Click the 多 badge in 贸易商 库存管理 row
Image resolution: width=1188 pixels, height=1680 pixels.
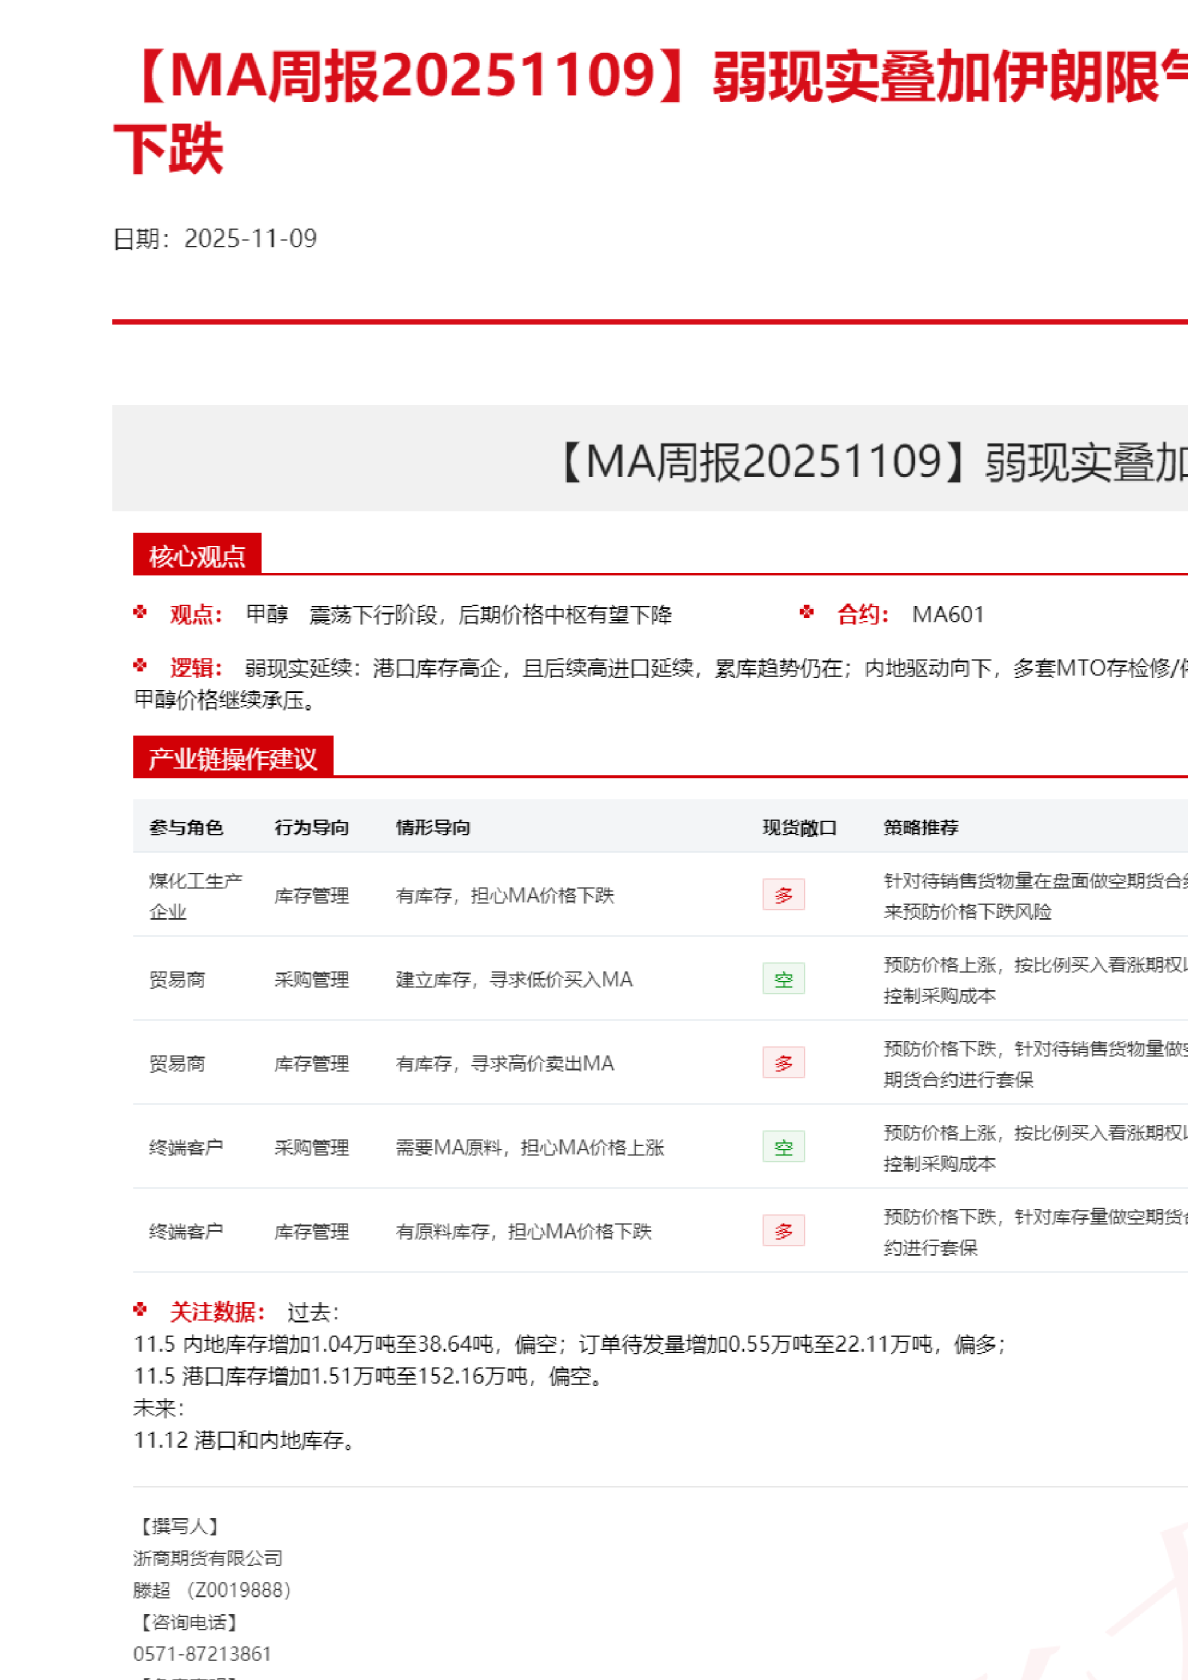click(x=783, y=1063)
